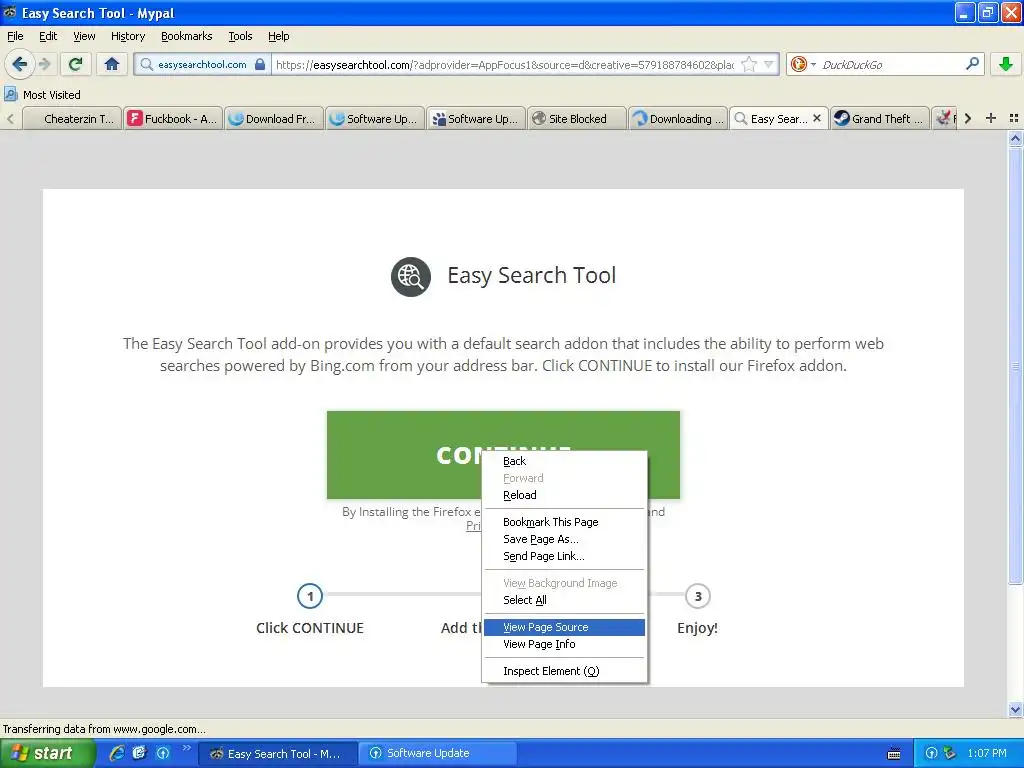Image resolution: width=1024 pixels, height=768 pixels.
Task: Open the View menu
Action: (84, 37)
